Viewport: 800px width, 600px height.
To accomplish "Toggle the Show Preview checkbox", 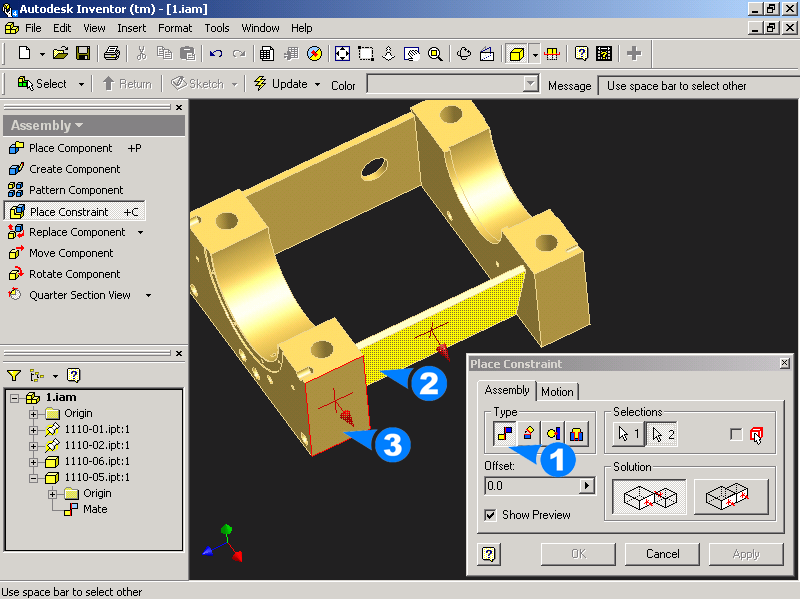I will pyautogui.click(x=490, y=515).
